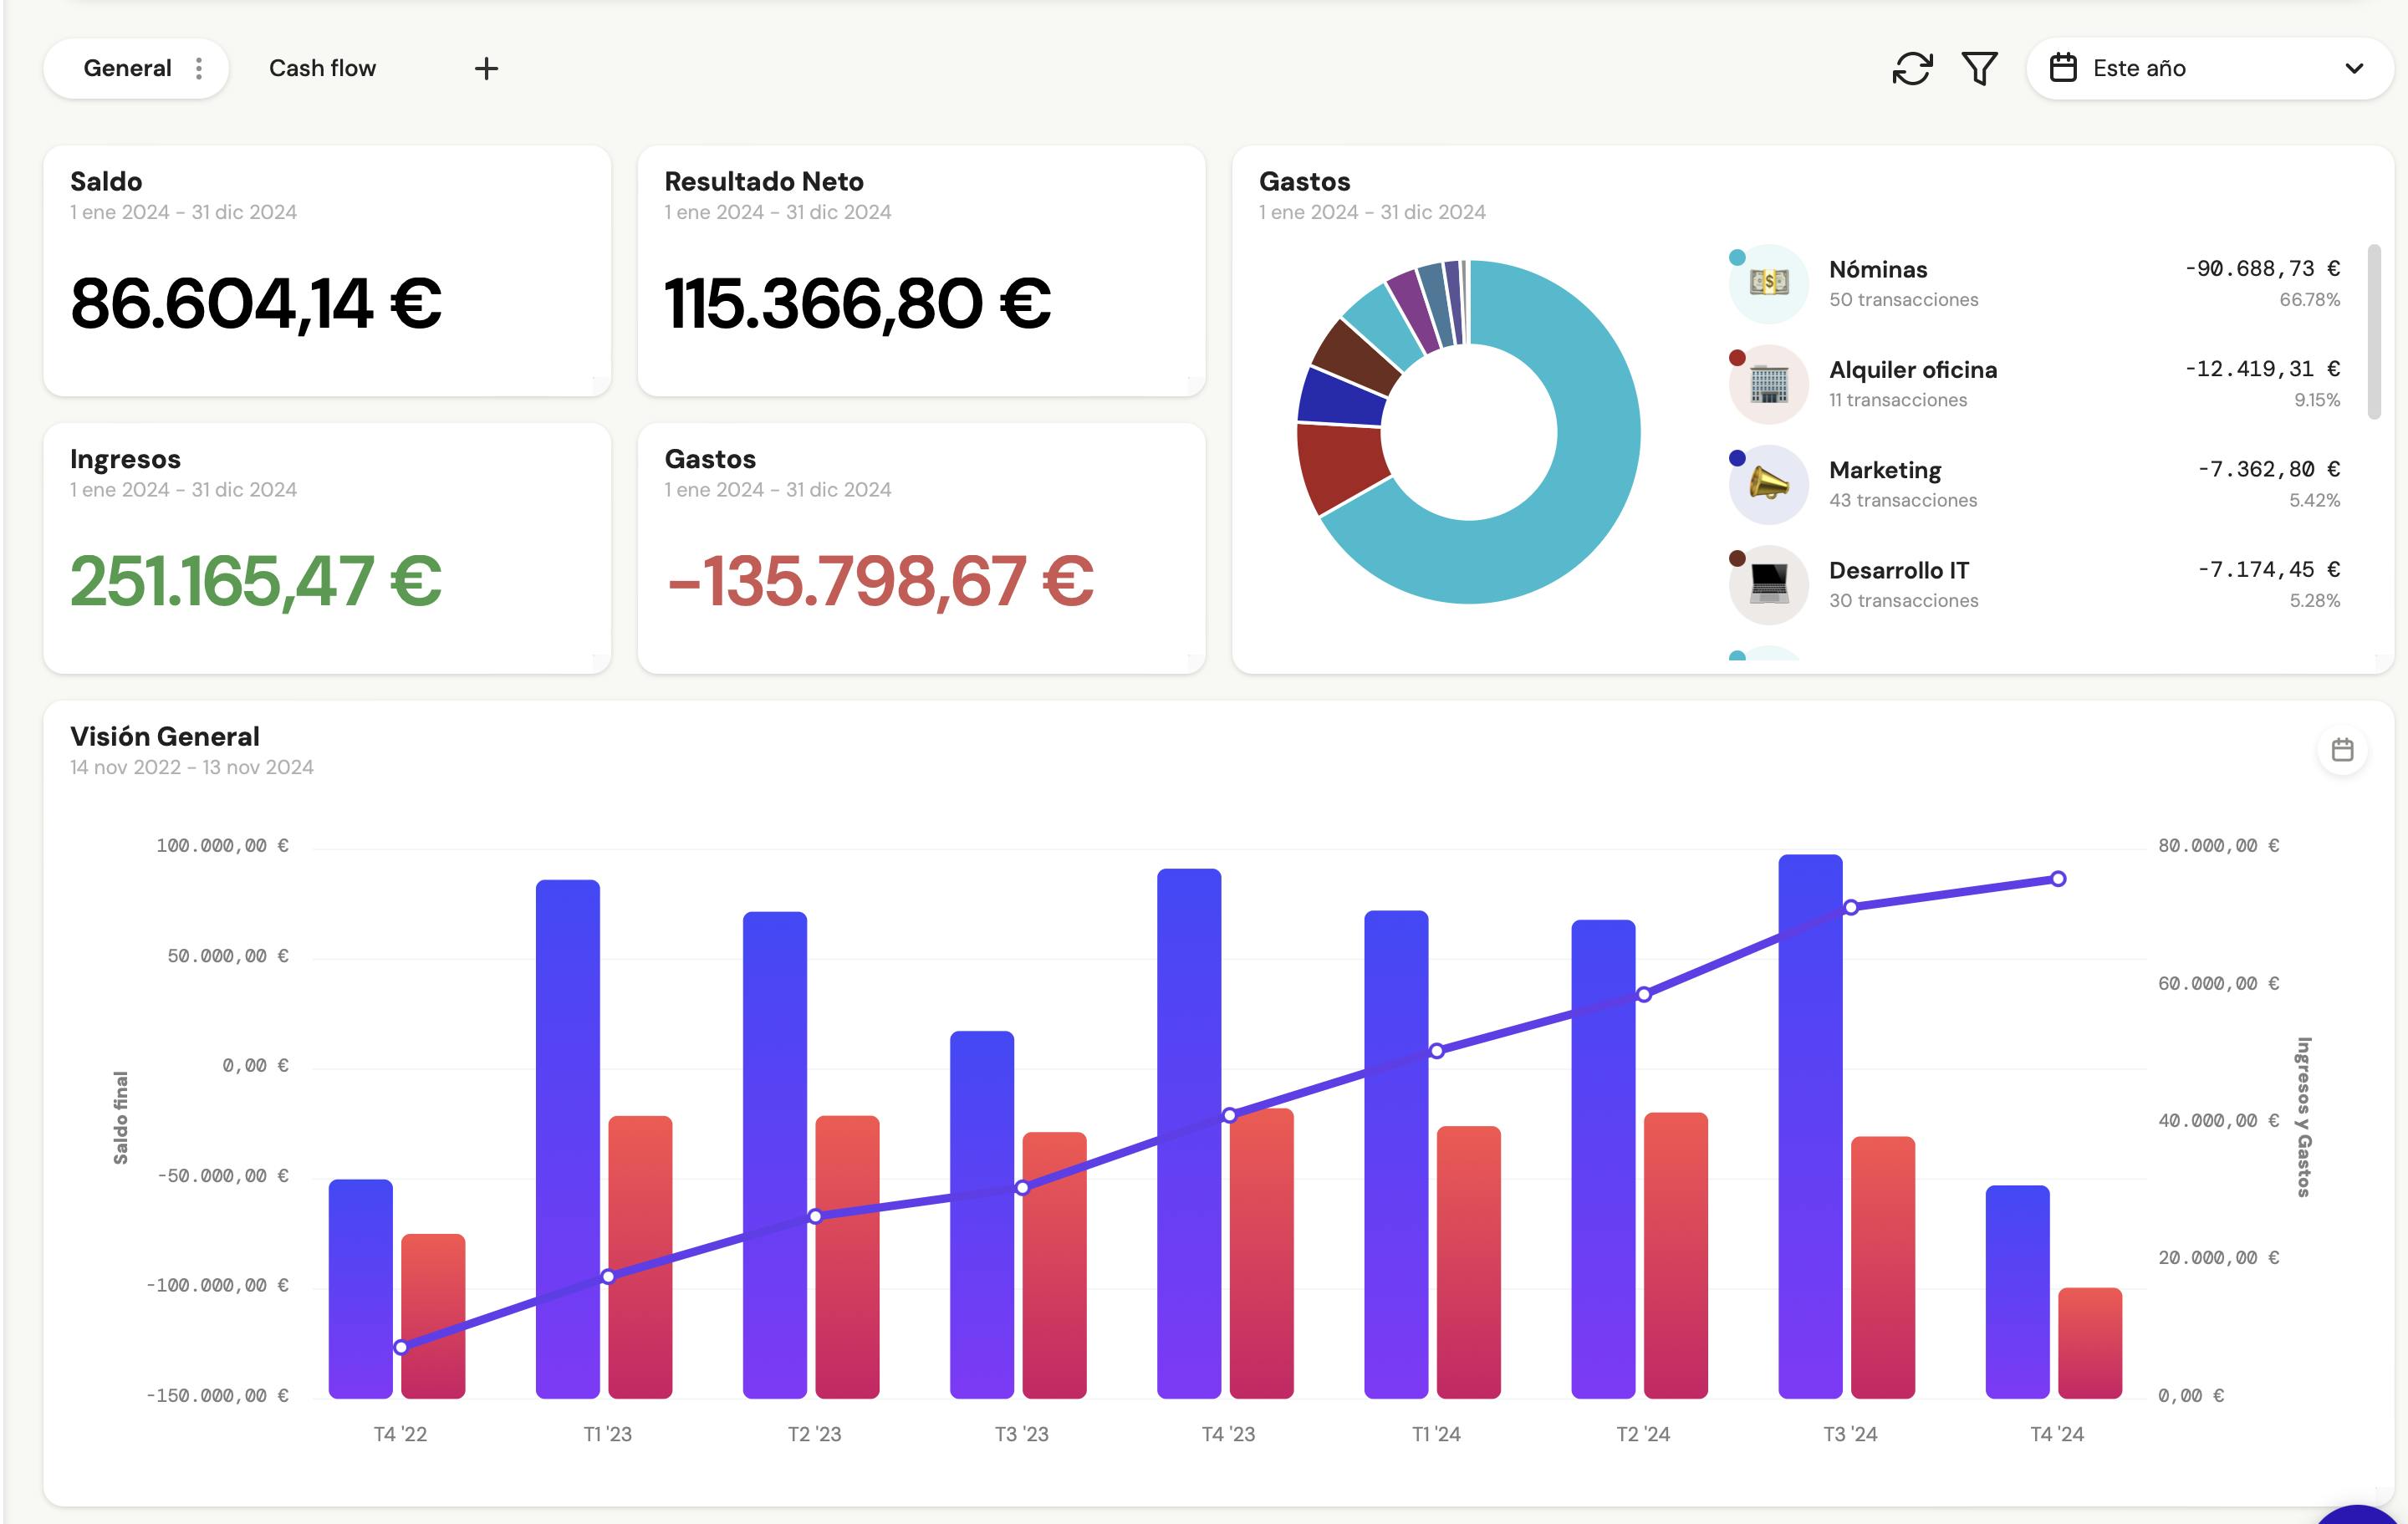Image resolution: width=2408 pixels, height=1524 pixels.
Task: Click the blue income bar for T3 '23
Action: (982, 1214)
